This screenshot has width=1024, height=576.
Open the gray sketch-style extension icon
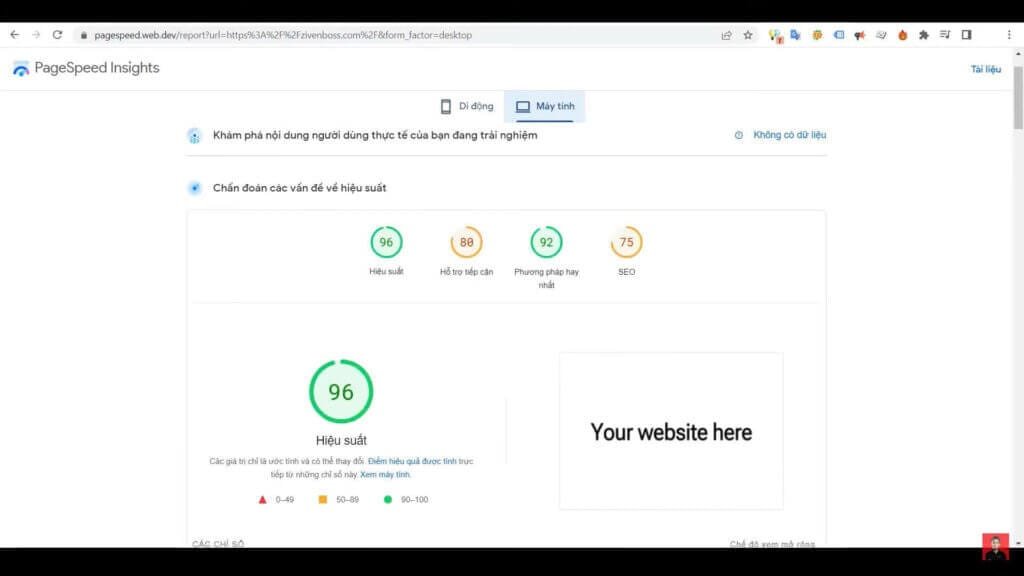click(x=881, y=35)
